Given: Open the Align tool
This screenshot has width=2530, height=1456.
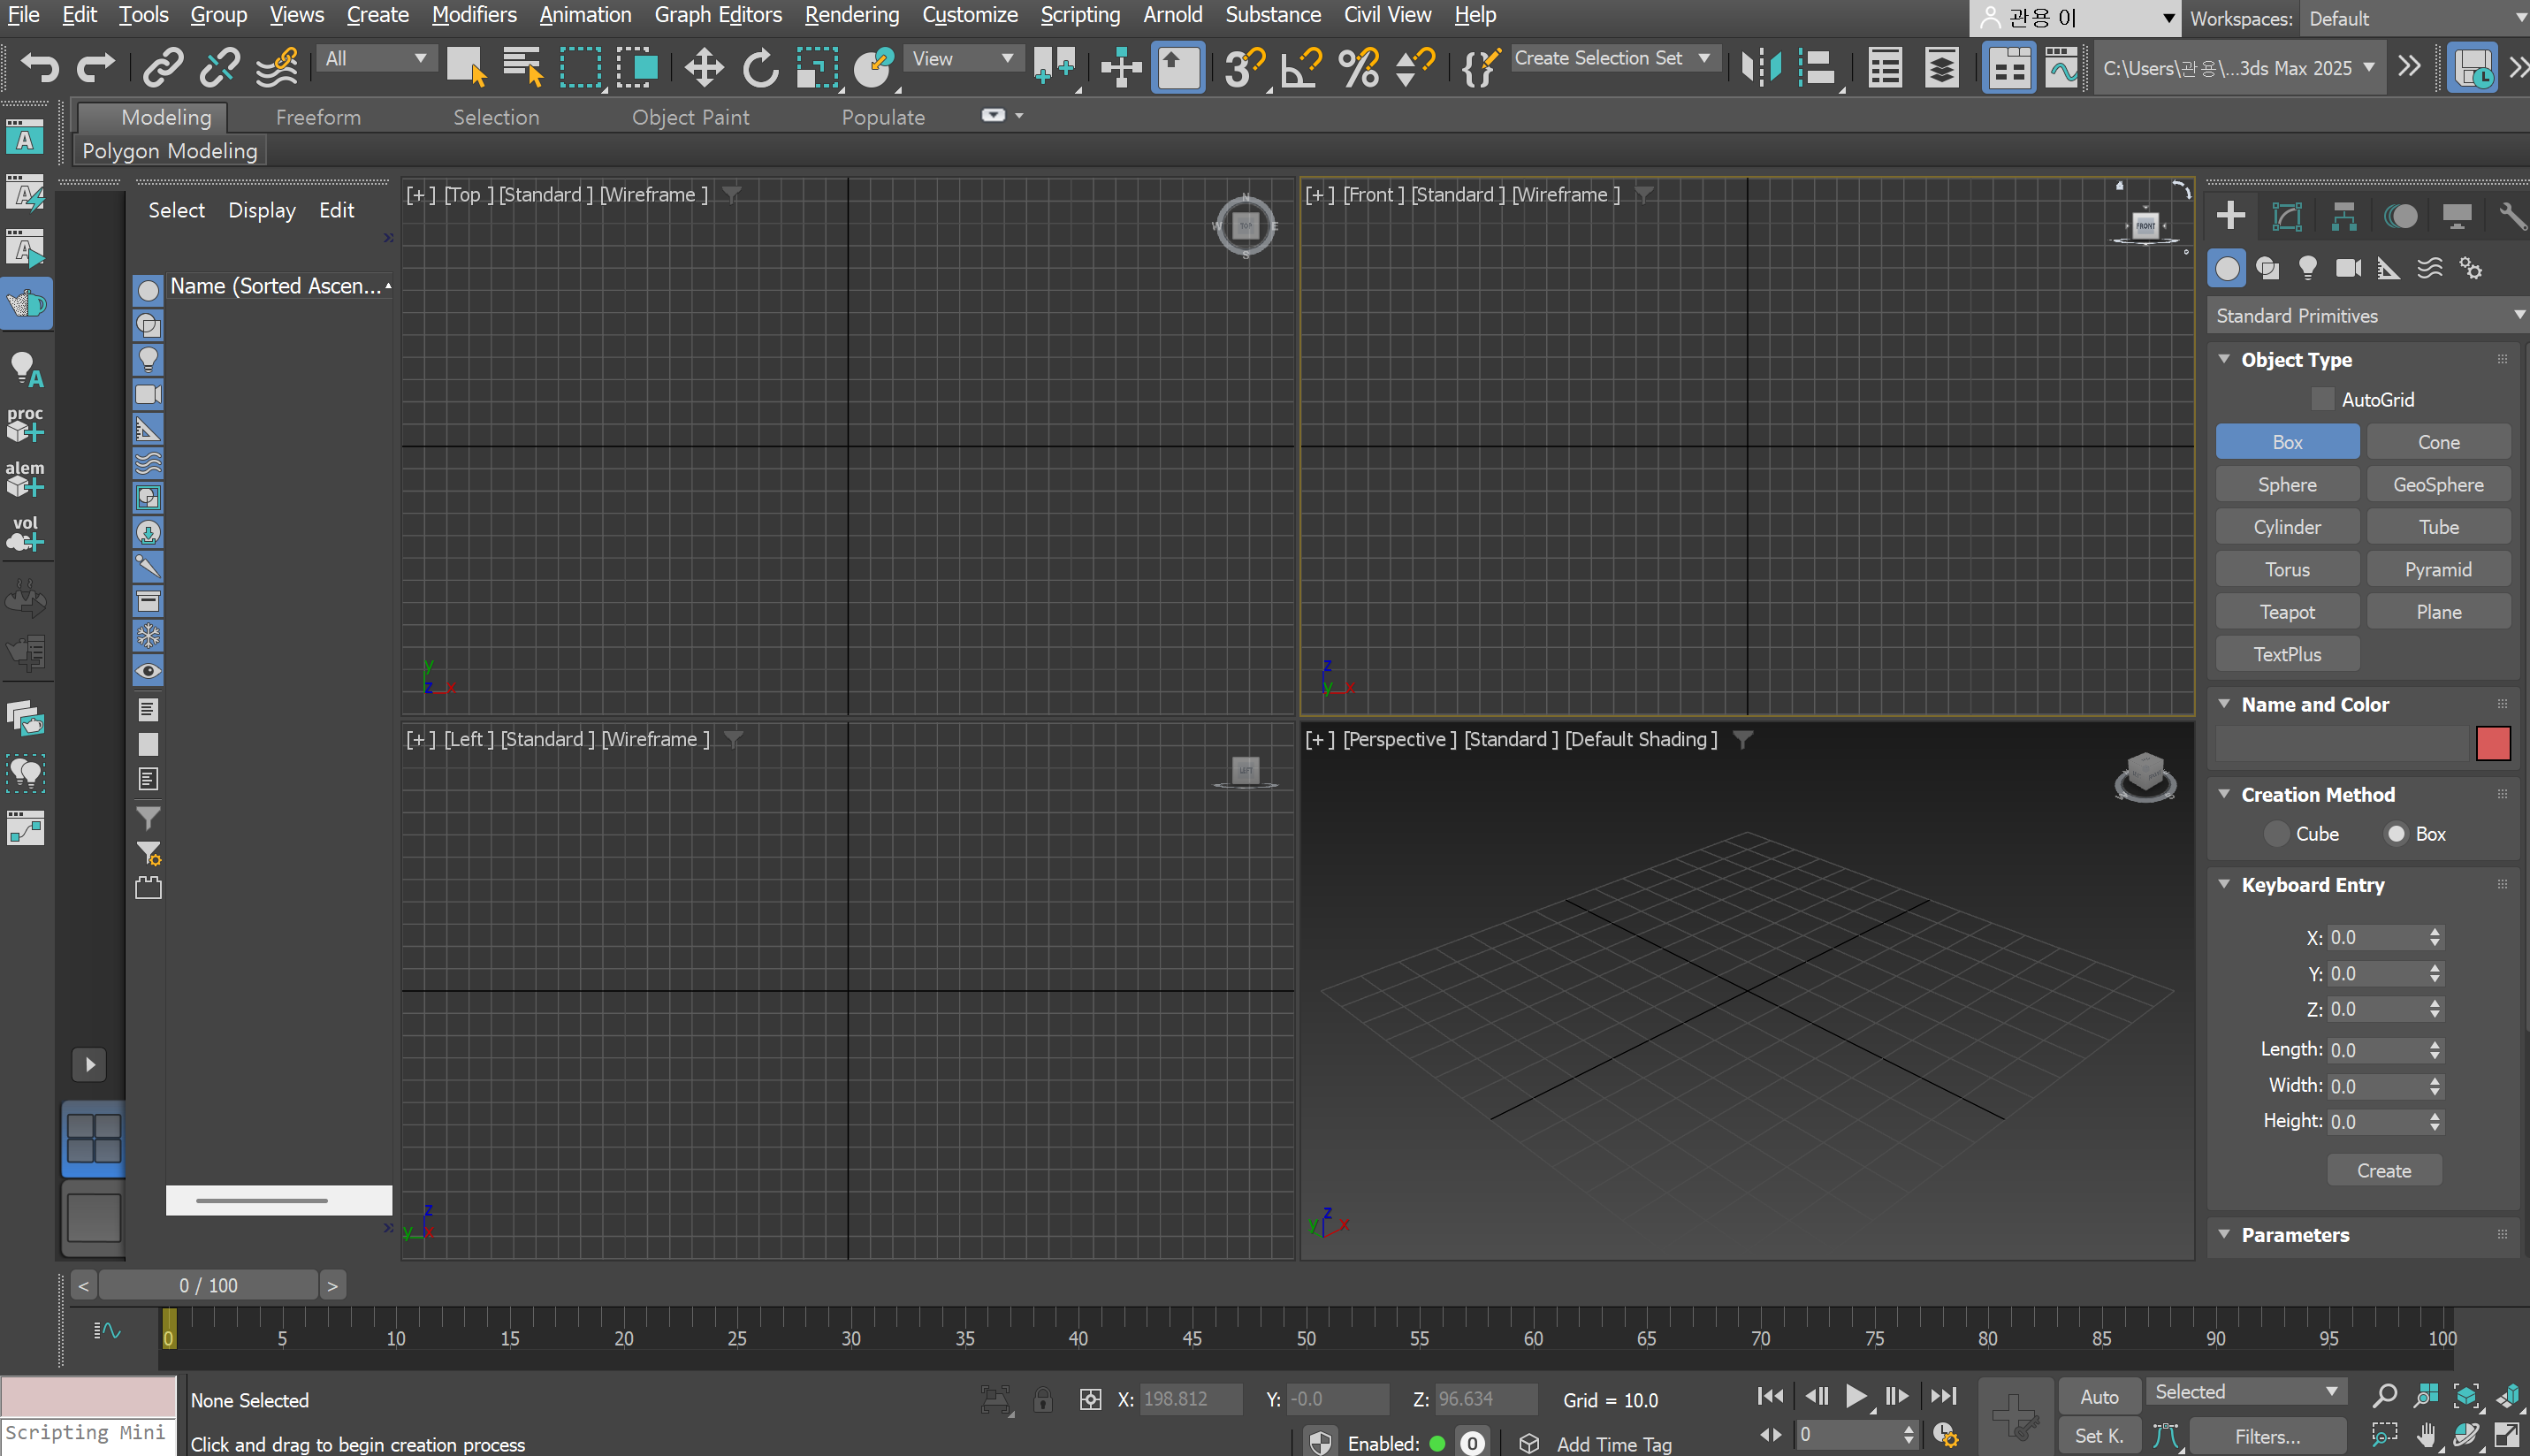Looking at the screenshot, I should click(x=1818, y=67).
